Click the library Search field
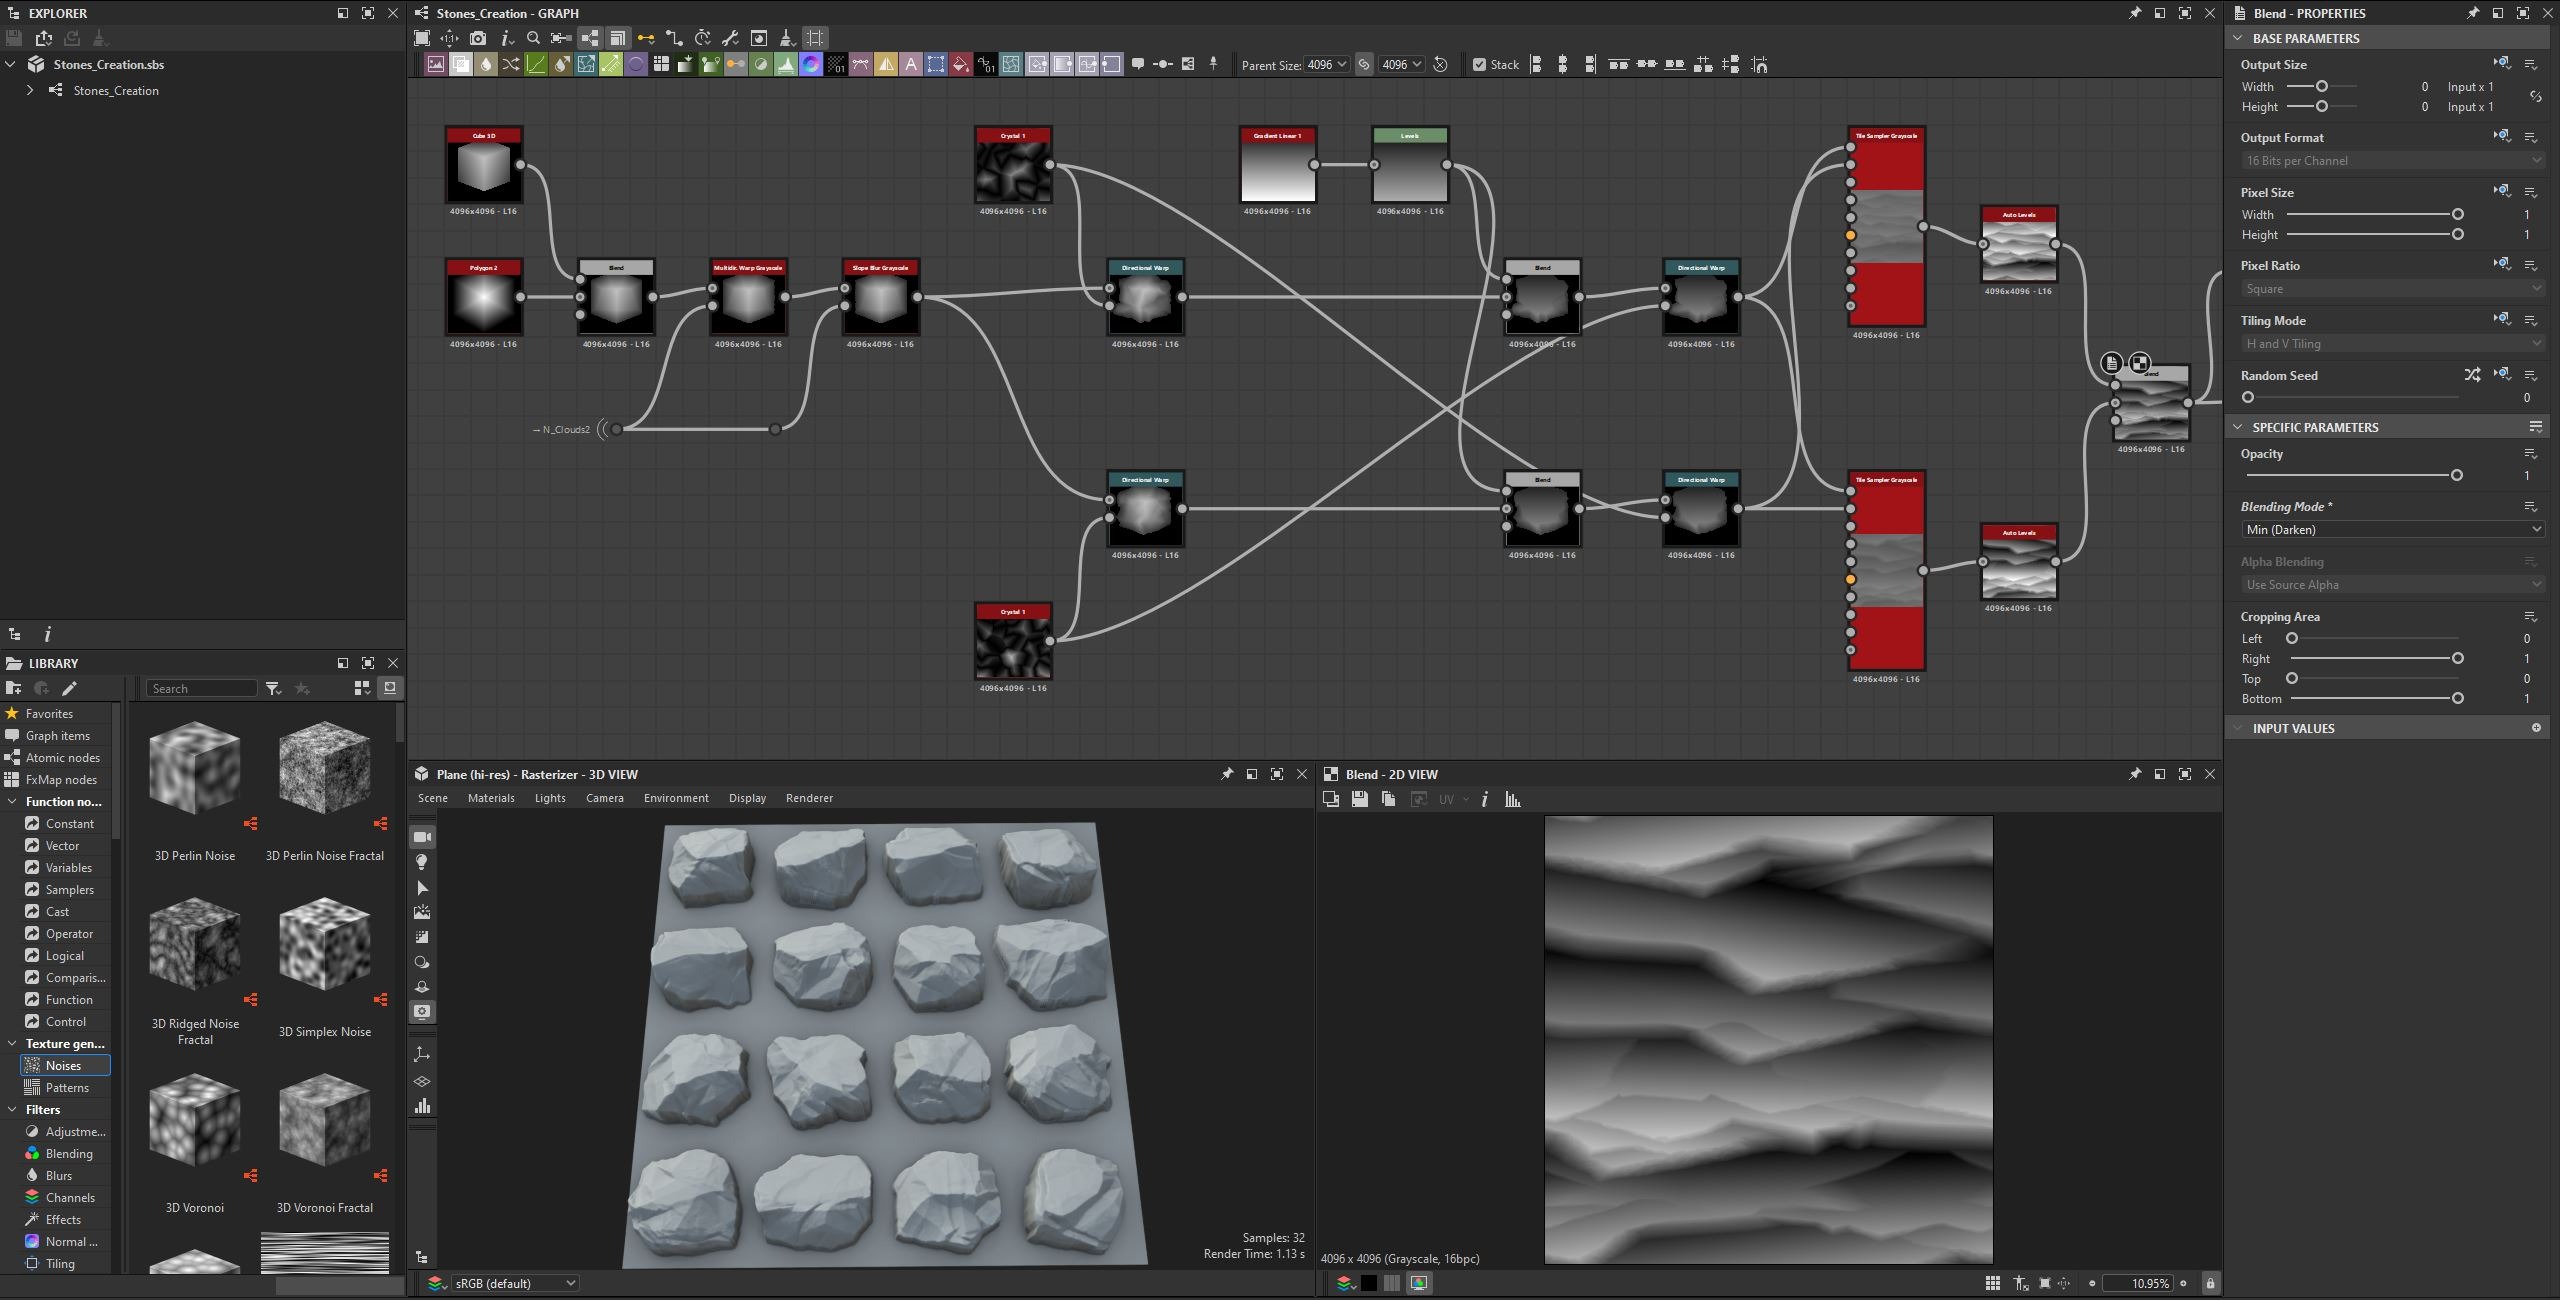The height and width of the screenshot is (1300, 2560). coord(202,688)
